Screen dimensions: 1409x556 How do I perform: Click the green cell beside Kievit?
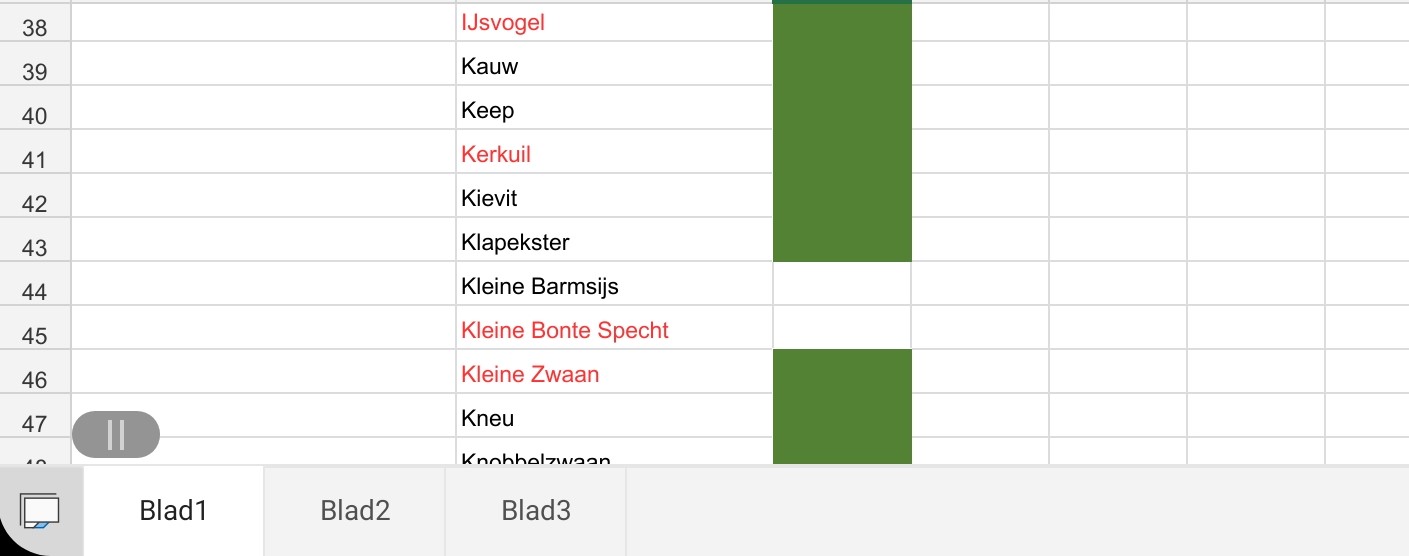(x=842, y=198)
